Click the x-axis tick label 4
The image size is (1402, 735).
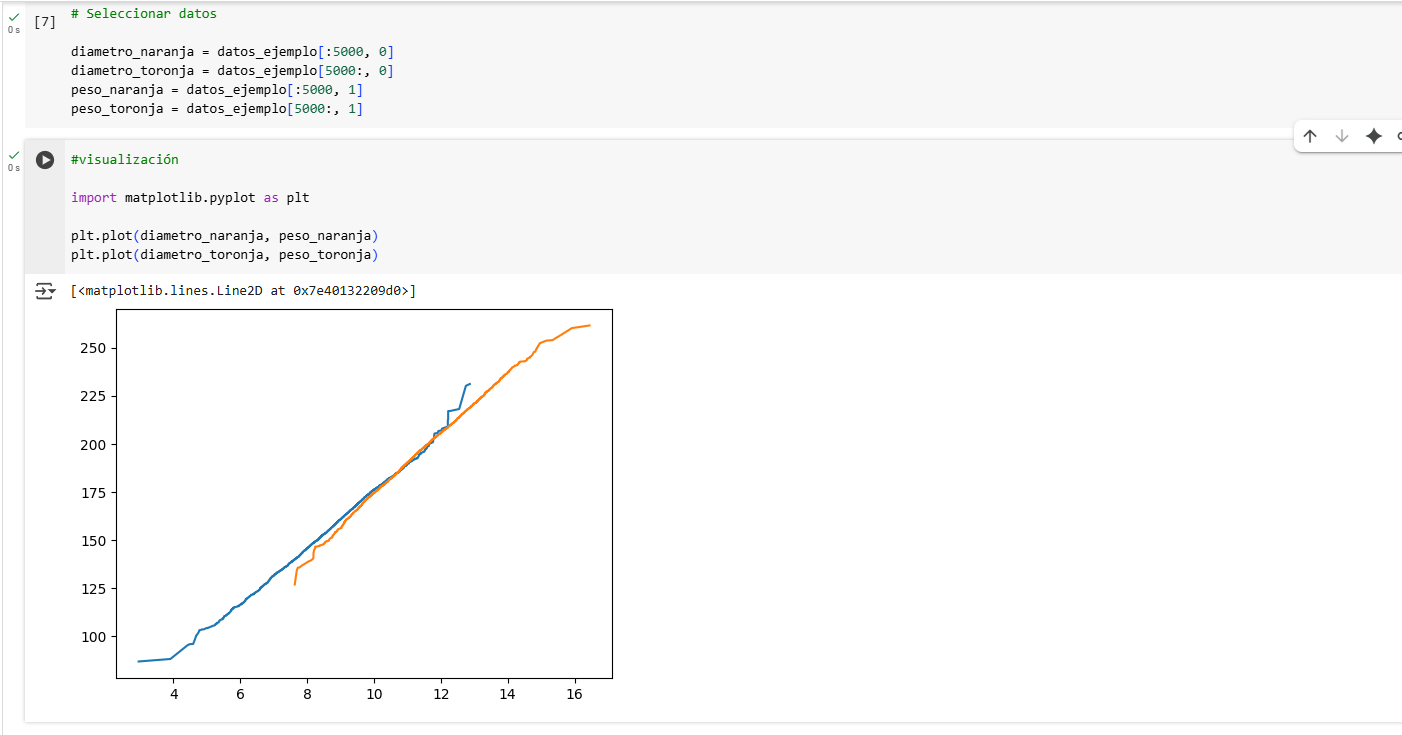pos(174,695)
